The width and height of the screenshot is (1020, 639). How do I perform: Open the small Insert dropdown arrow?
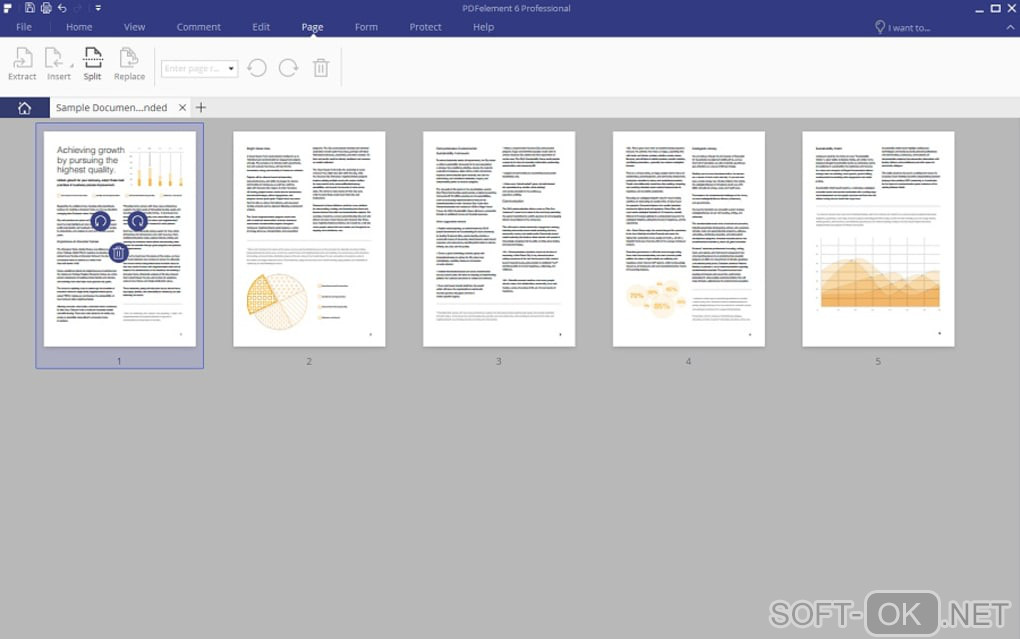[72, 66]
